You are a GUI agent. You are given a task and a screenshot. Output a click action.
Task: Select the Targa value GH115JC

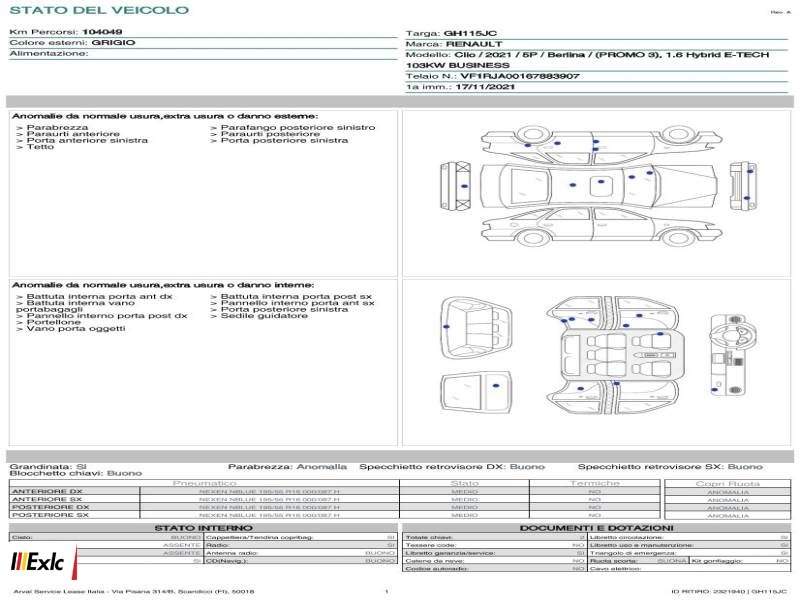pyautogui.click(x=470, y=33)
